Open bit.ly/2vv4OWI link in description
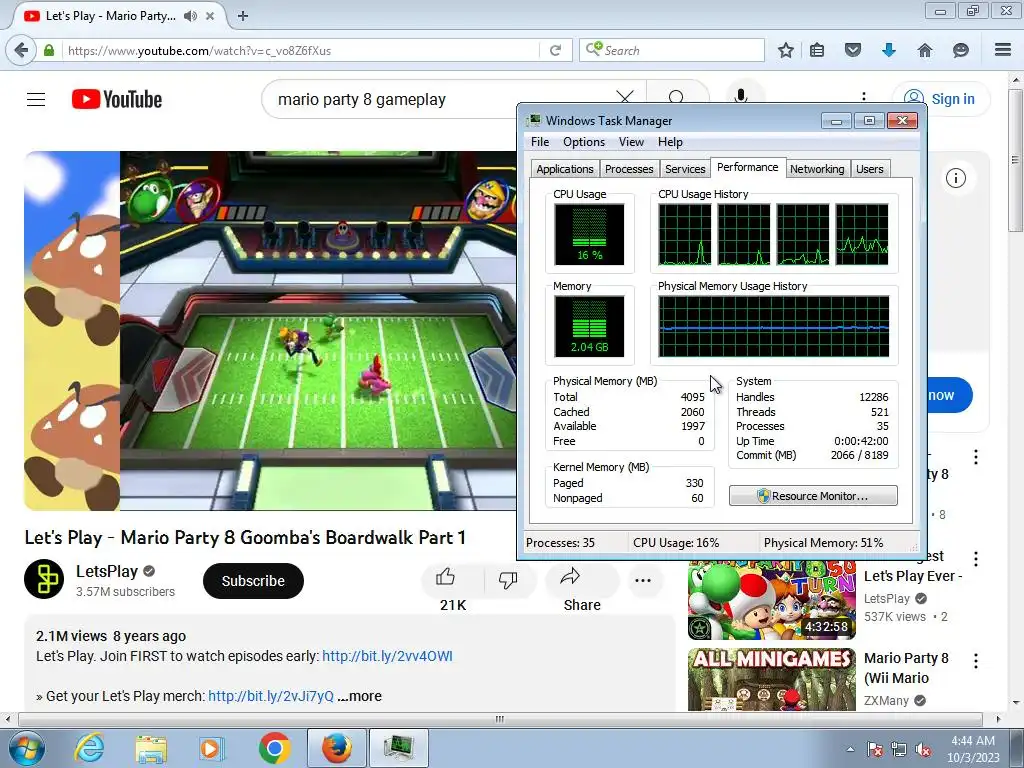 tap(387, 656)
